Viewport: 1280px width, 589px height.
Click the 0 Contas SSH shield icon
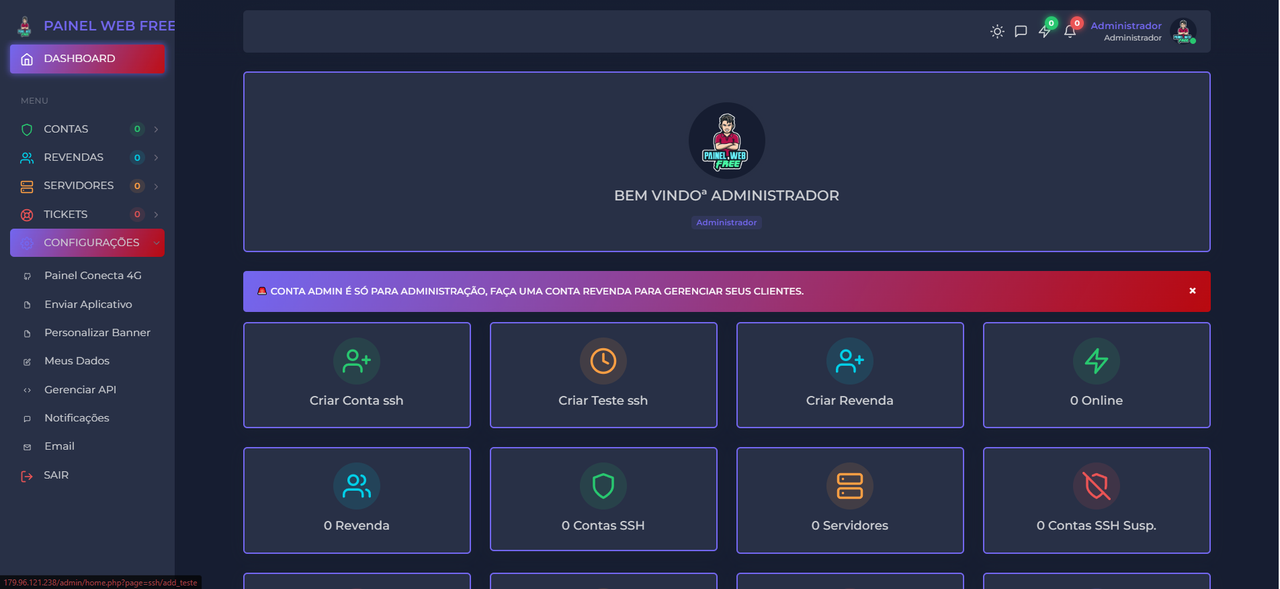click(x=603, y=486)
